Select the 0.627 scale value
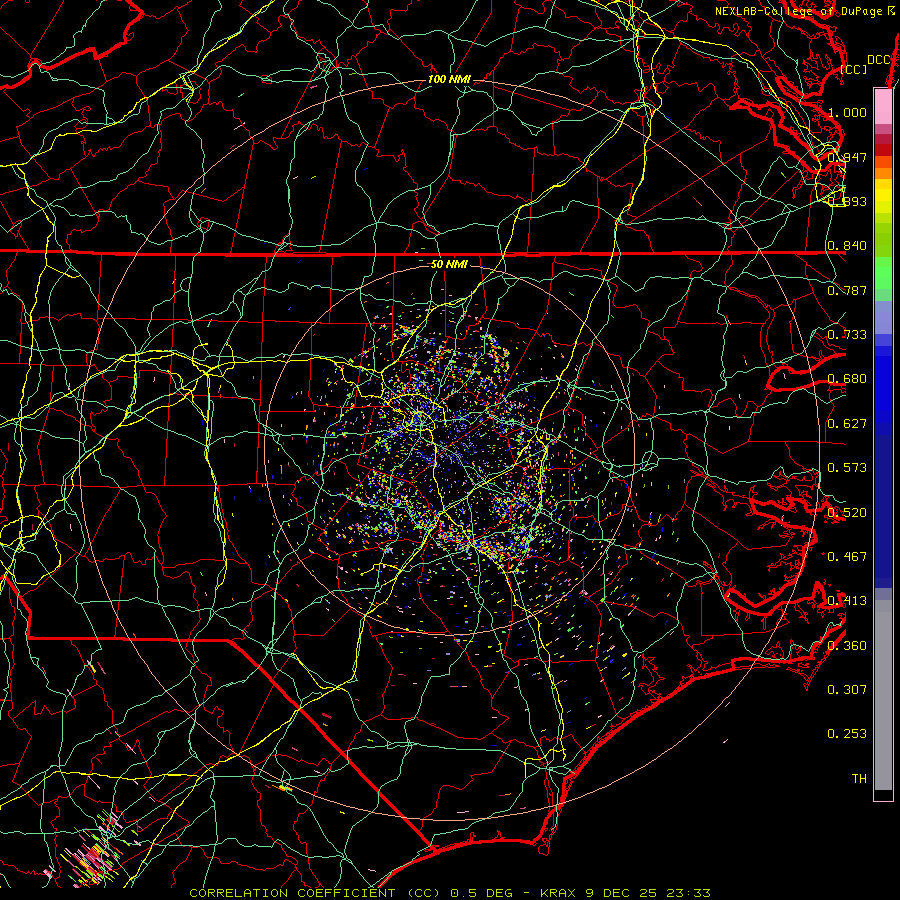This screenshot has width=900, height=900. point(847,424)
